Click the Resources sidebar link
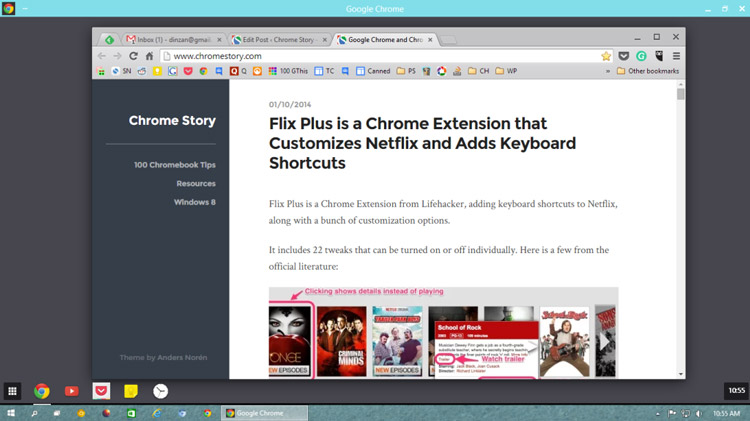This screenshot has width=750, height=421. click(x=196, y=183)
